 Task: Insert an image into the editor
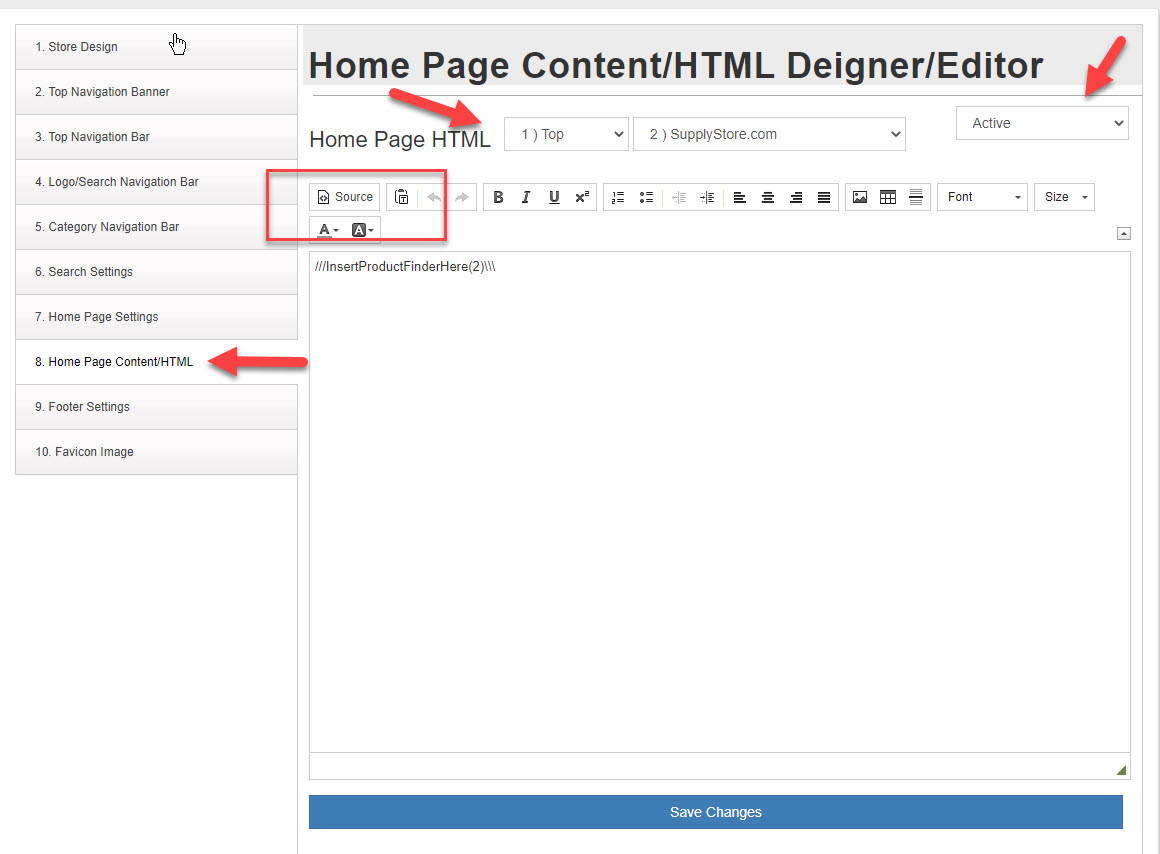[860, 197]
